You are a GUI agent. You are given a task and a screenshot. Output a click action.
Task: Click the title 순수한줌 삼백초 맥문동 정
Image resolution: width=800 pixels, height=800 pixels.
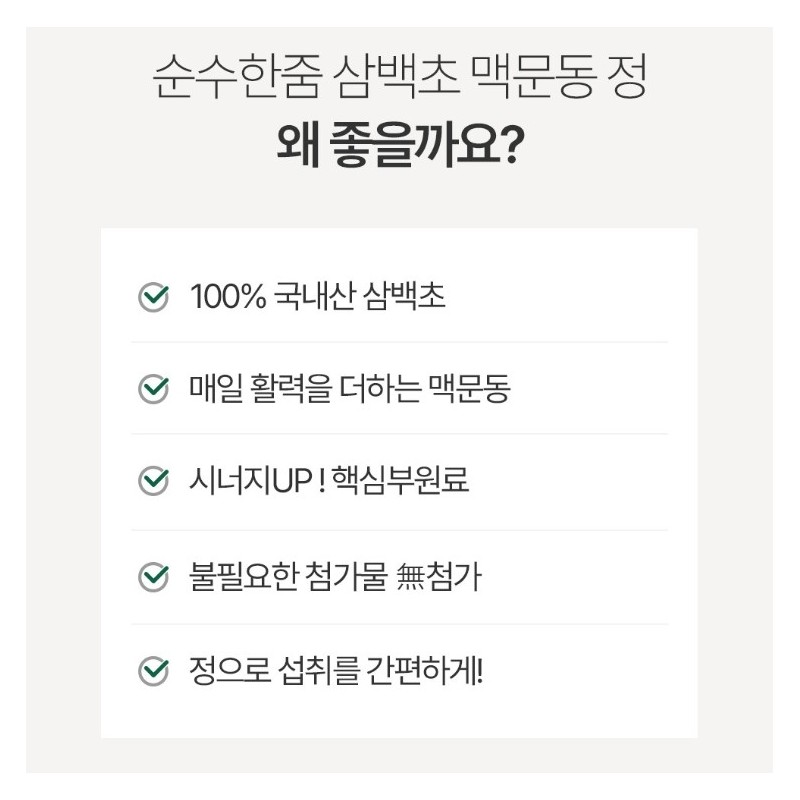(x=400, y=76)
